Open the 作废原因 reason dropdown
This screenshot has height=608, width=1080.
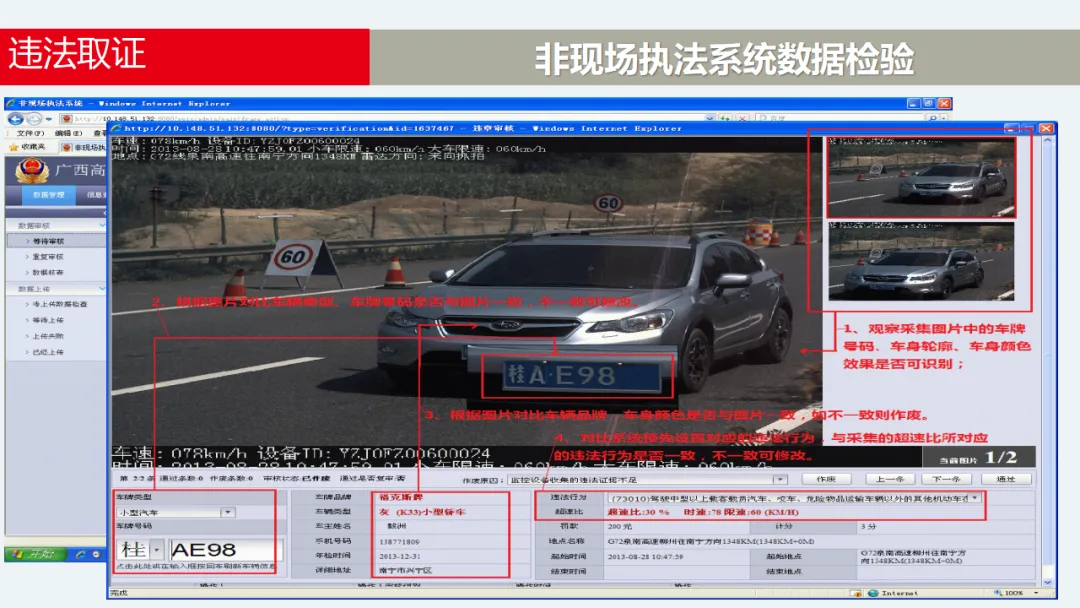click(x=780, y=479)
